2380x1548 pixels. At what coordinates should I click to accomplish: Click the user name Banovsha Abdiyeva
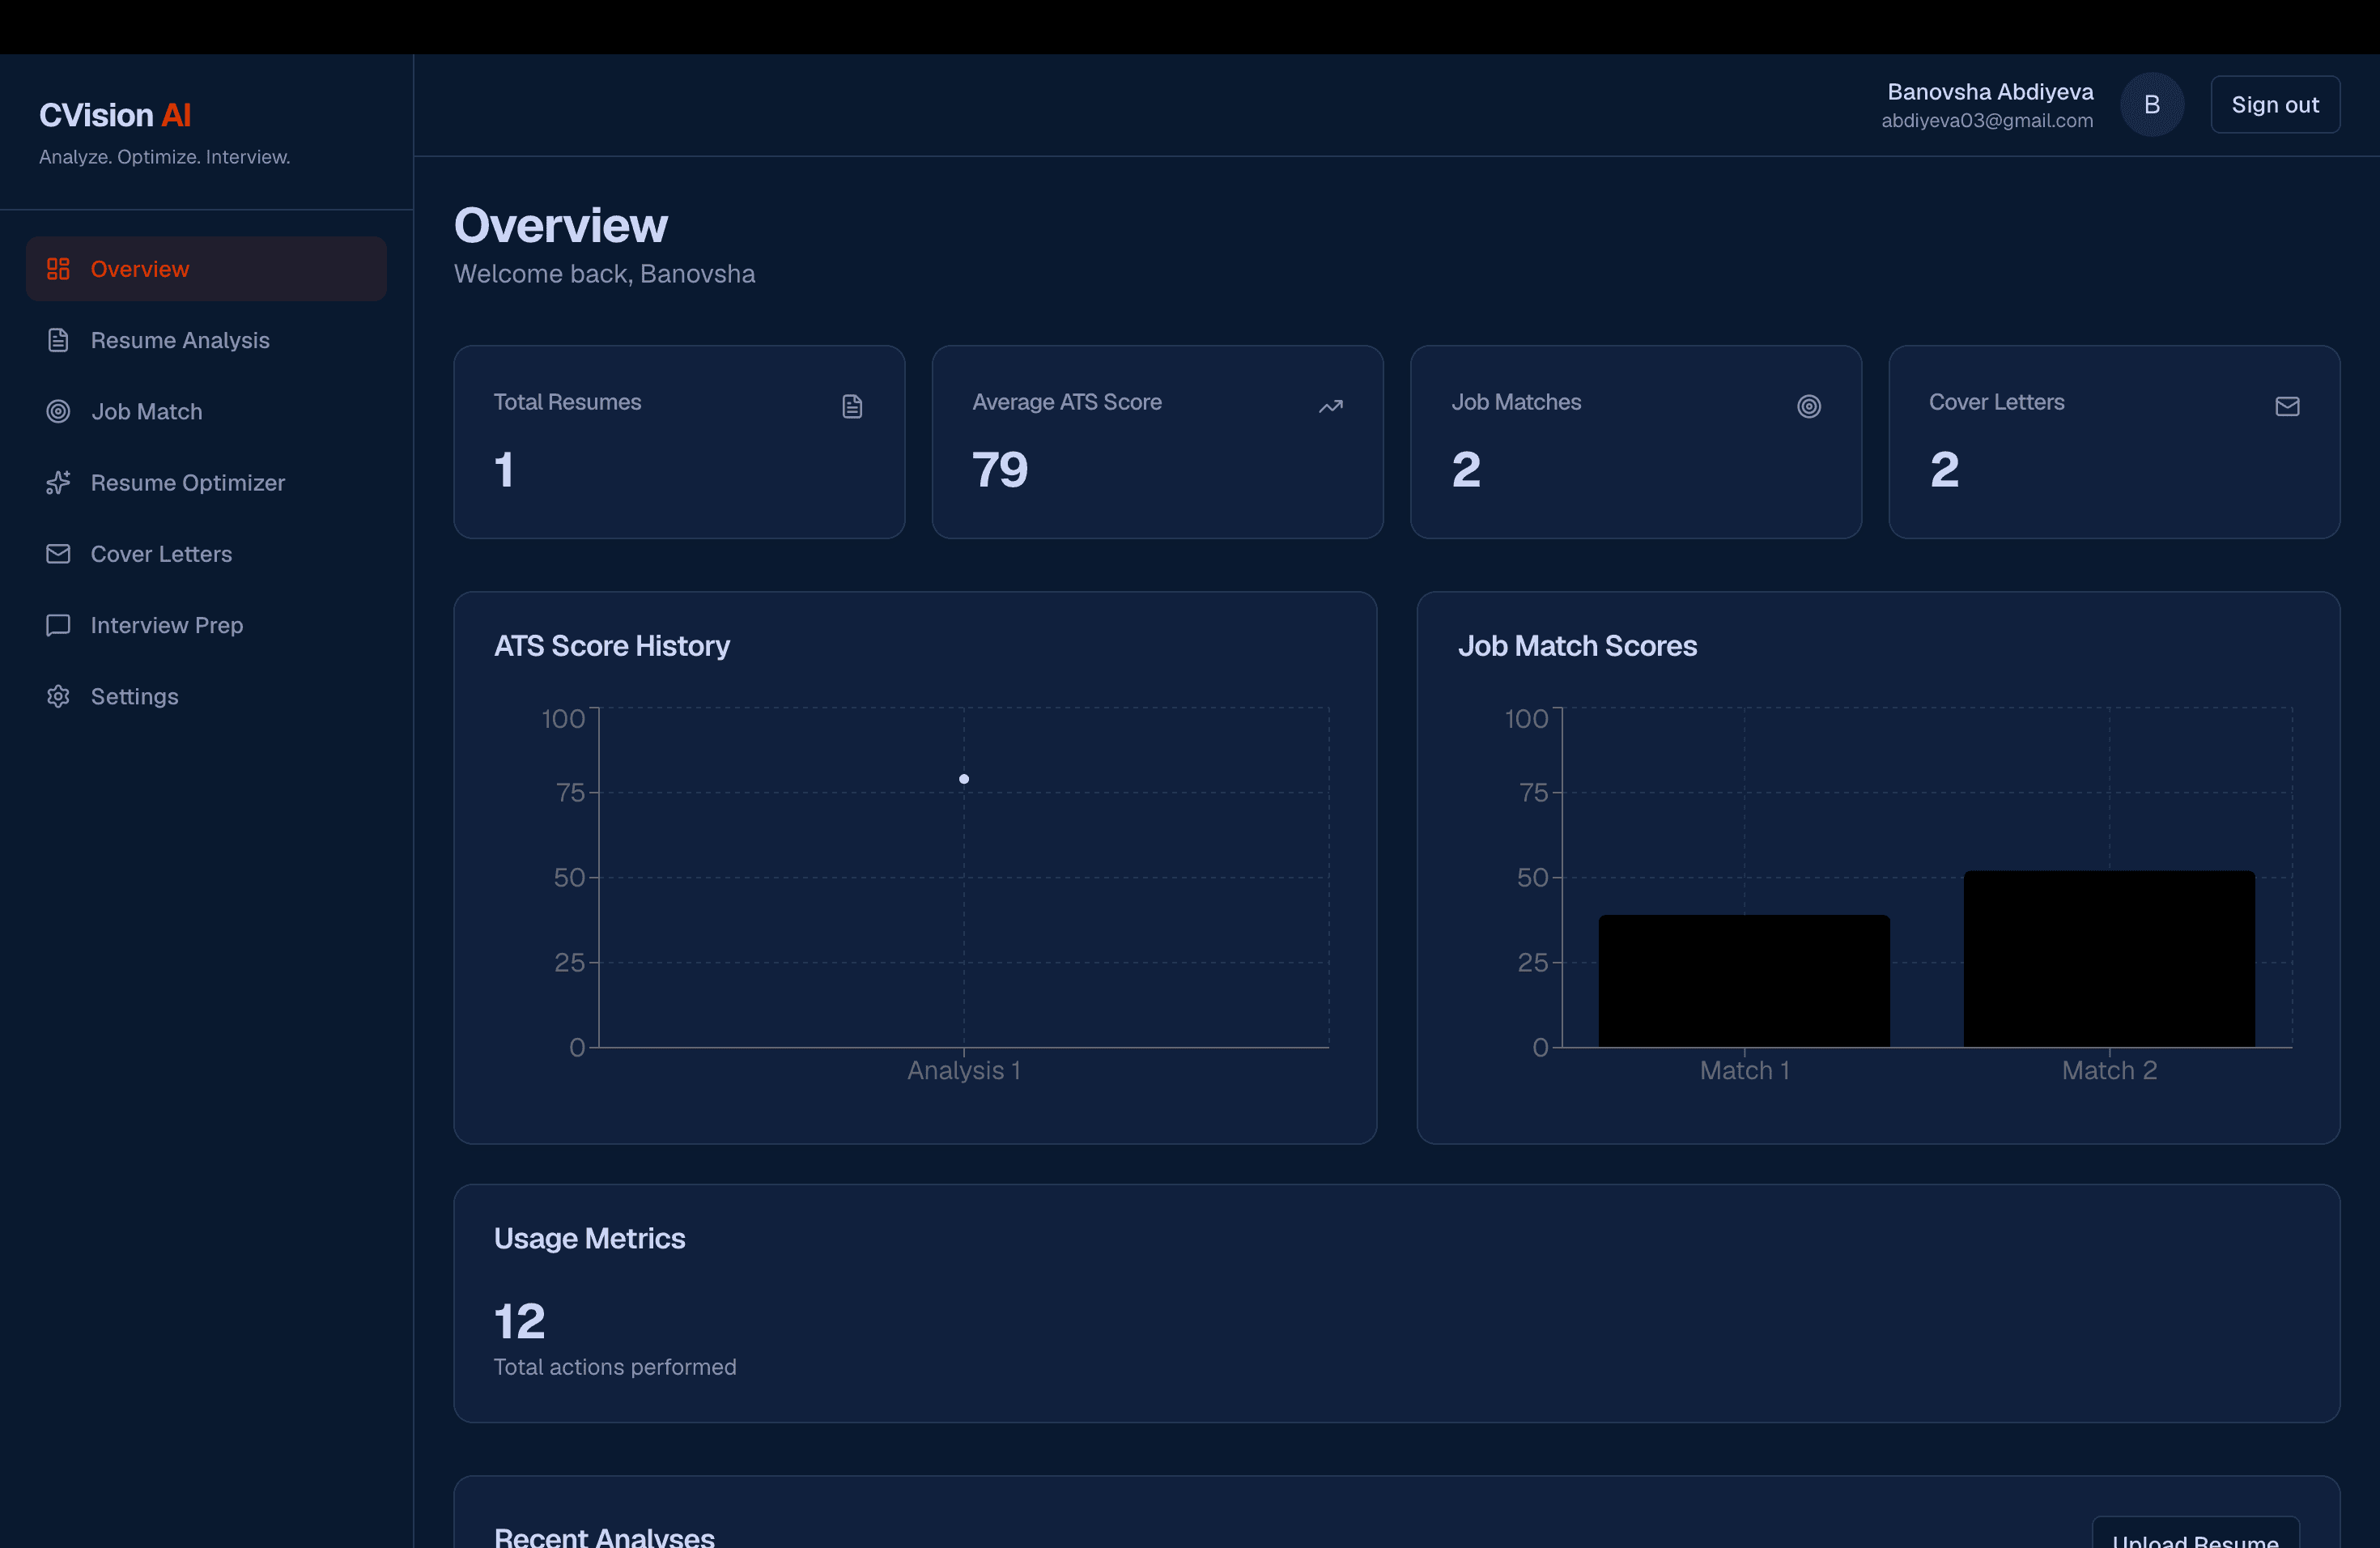point(1990,91)
